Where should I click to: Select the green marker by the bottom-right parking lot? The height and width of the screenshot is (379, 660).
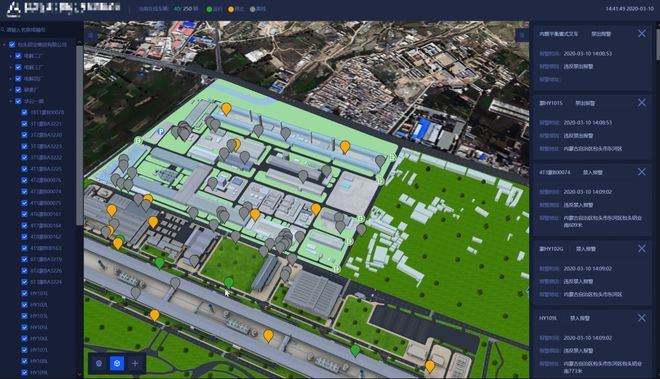coord(355,350)
